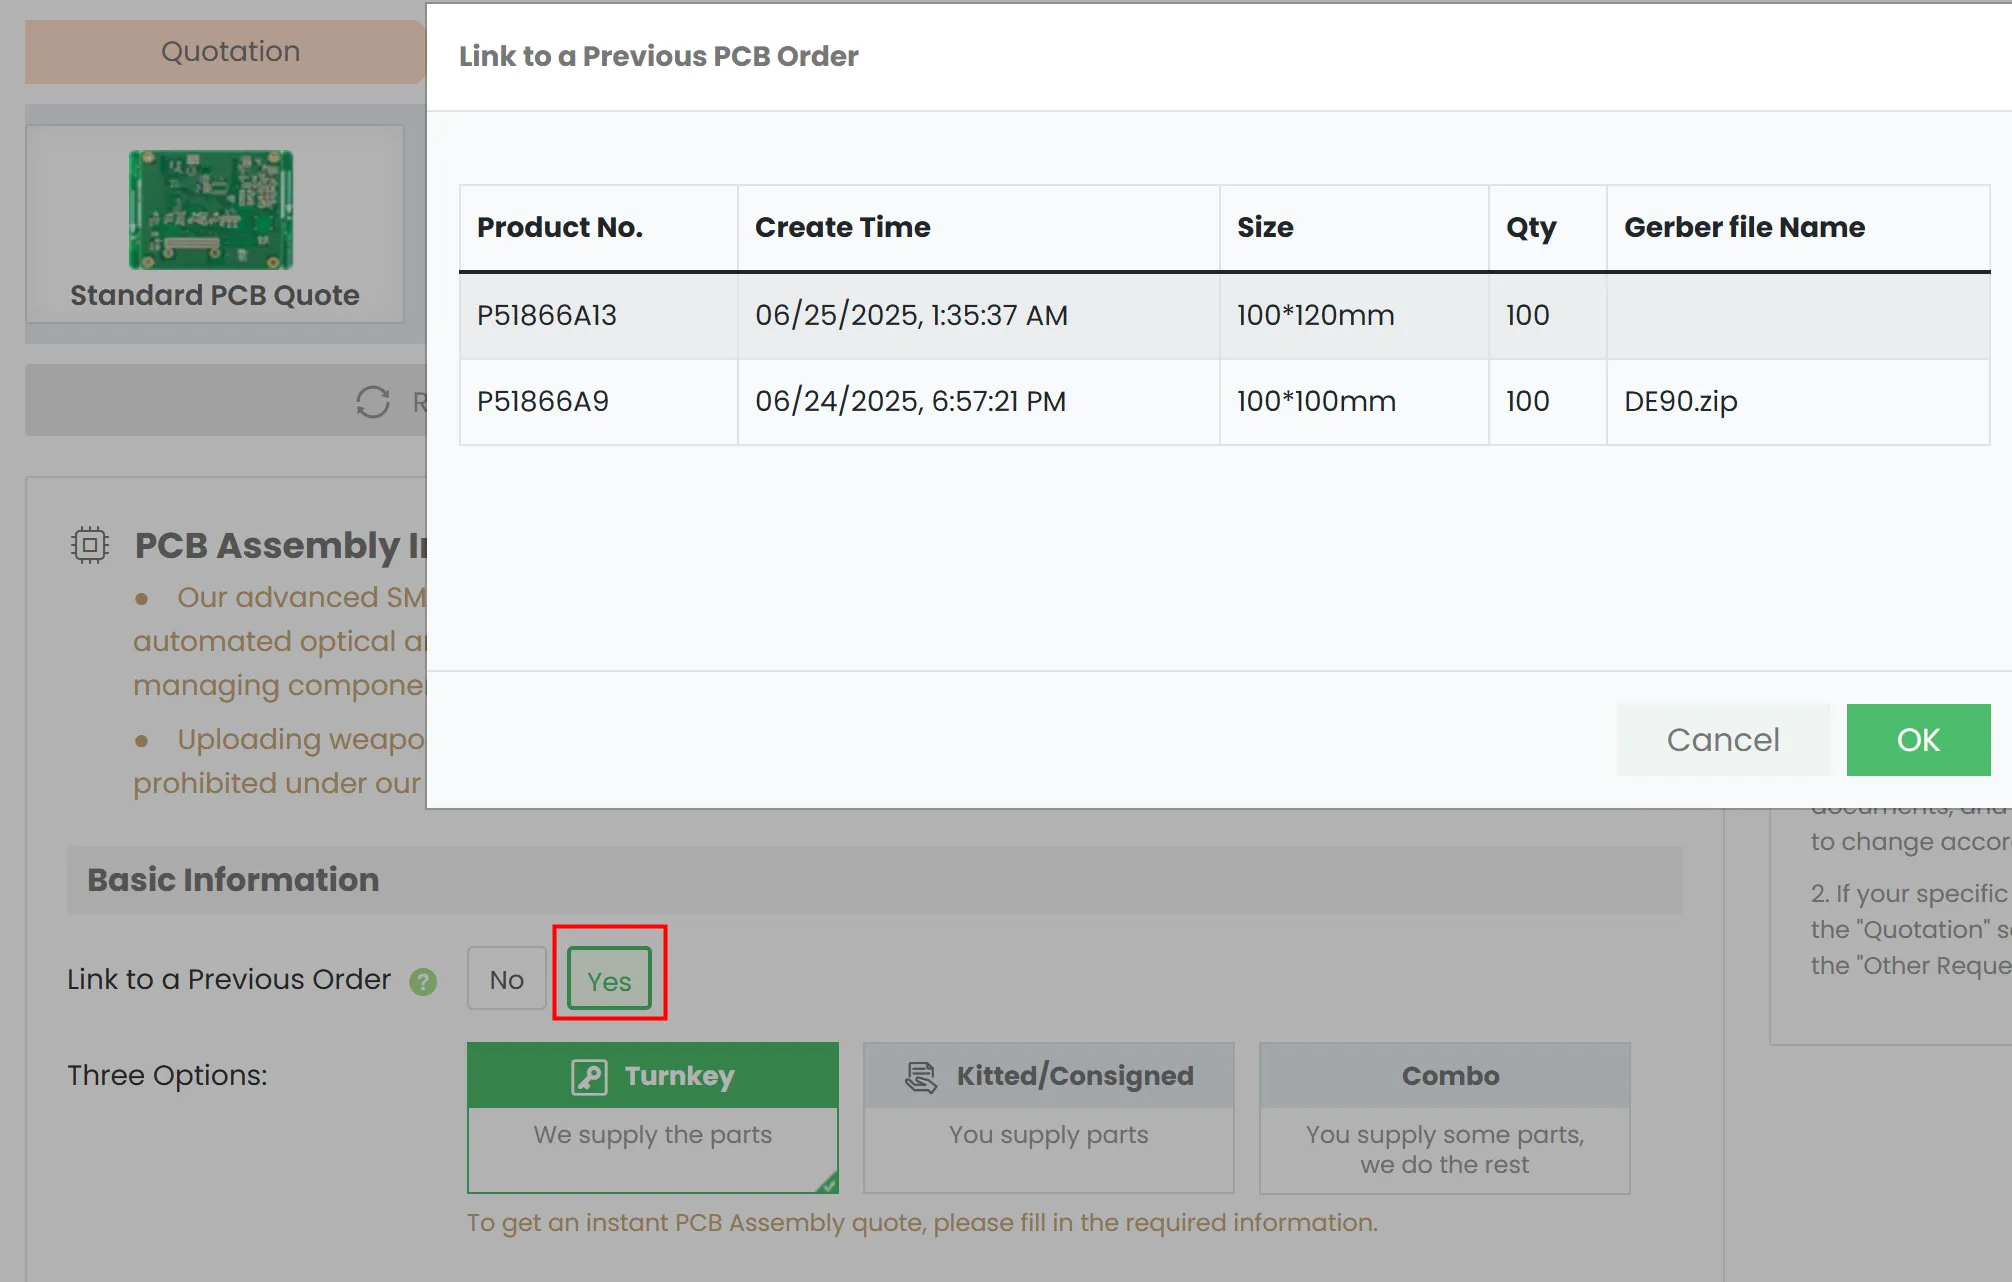
Task: Select the Turnkey assembly option
Action: pos(652,1118)
